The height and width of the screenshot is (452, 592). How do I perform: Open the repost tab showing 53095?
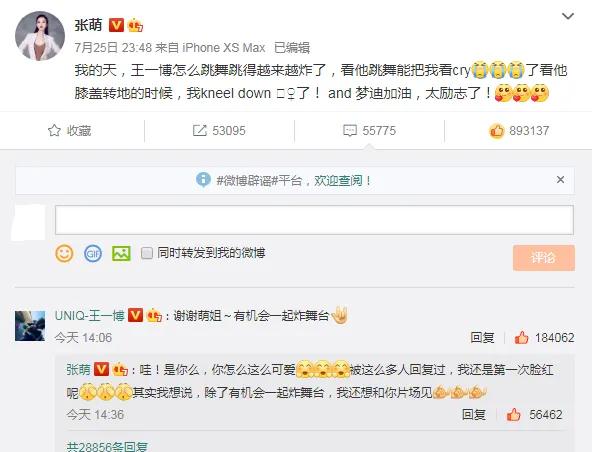coord(219,131)
